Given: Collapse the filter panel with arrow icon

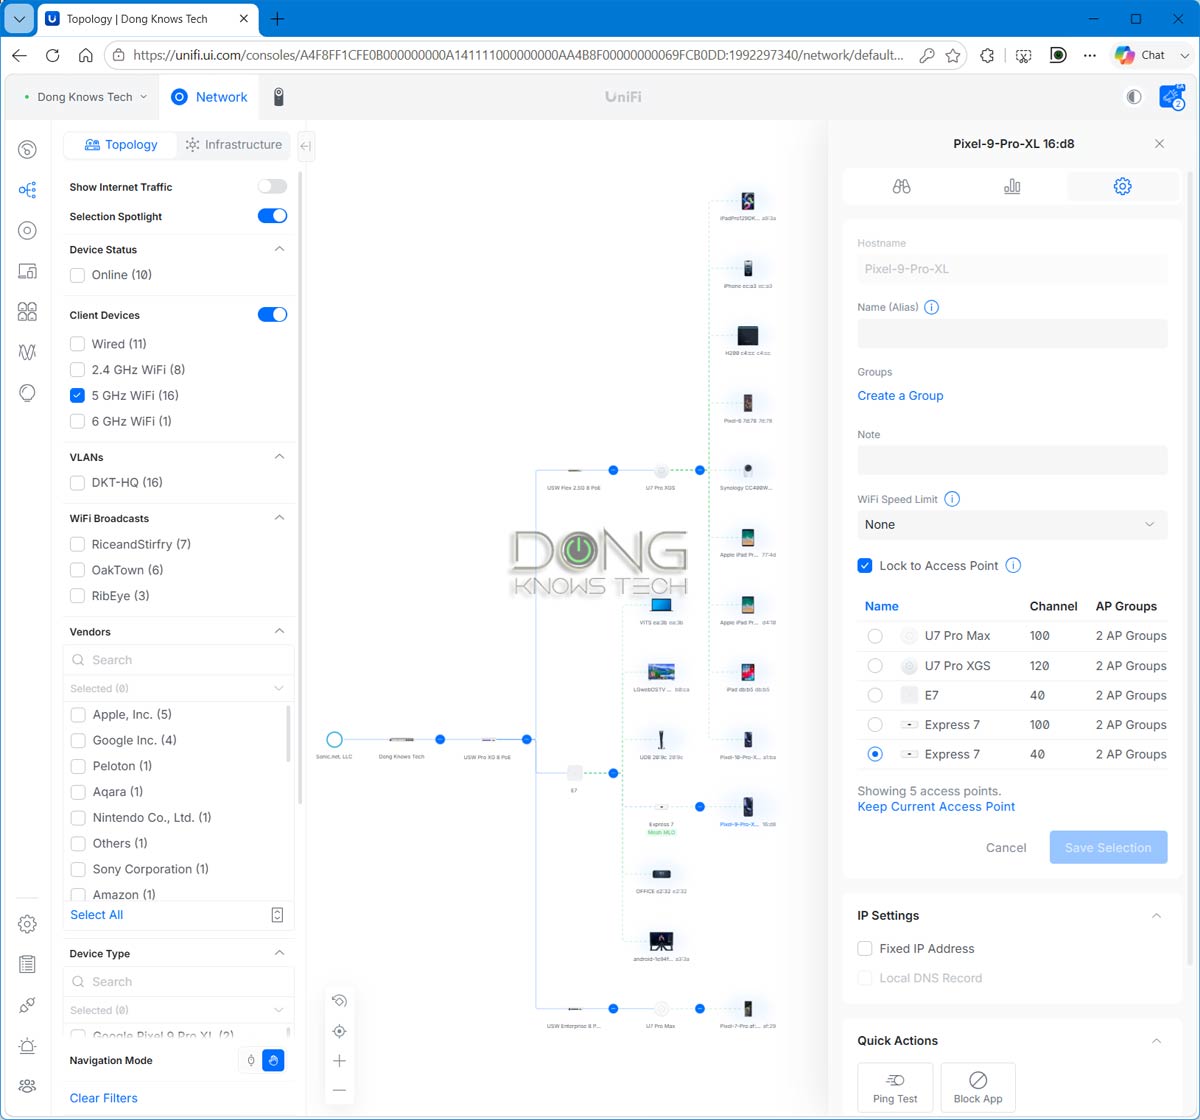Looking at the screenshot, I should pos(306,145).
